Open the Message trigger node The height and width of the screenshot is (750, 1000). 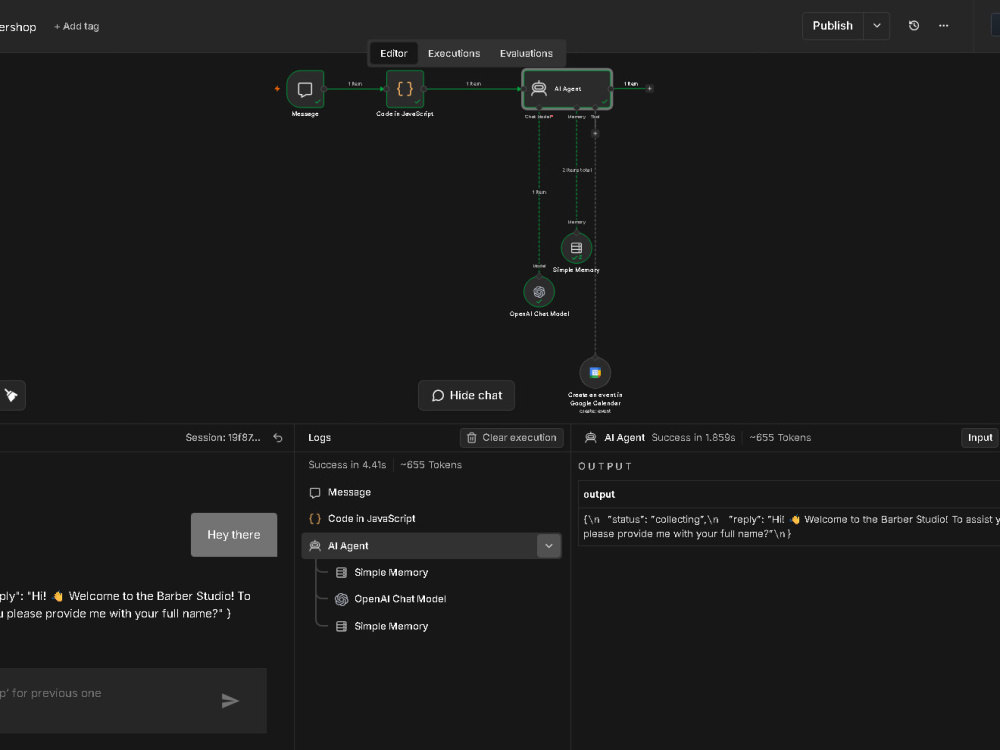click(305, 89)
